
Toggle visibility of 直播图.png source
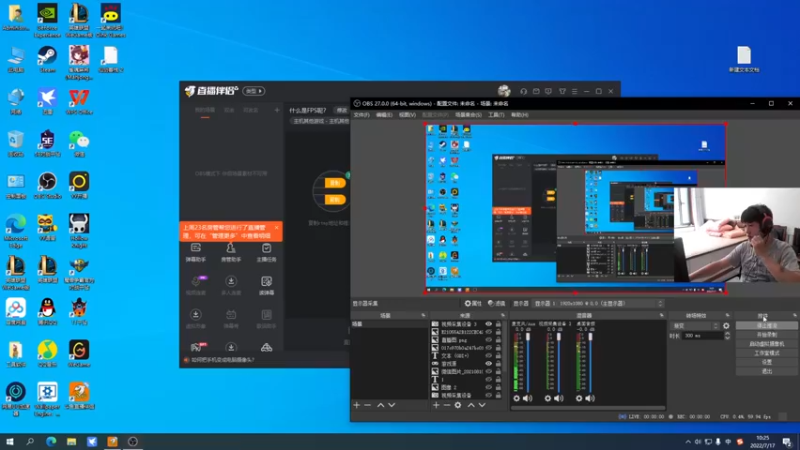488,340
